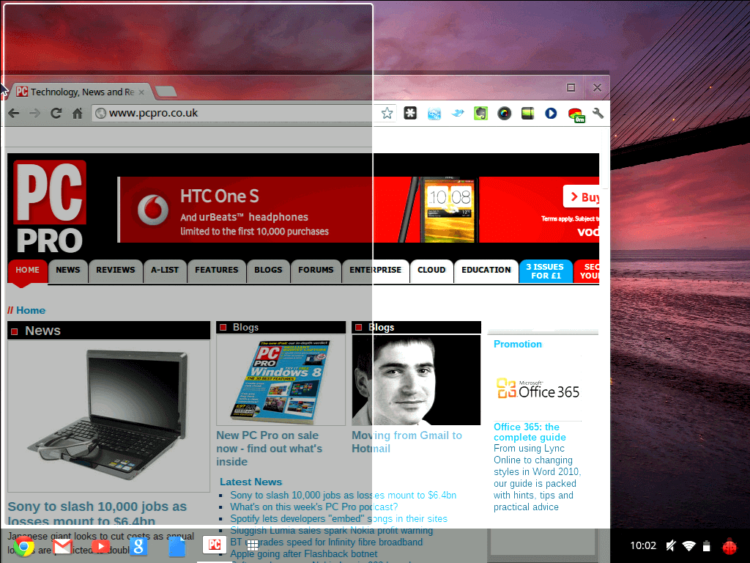Screen dimensions: 750x563
Task: Go to BLOGS navigation tab
Action: pyautogui.click(x=268, y=270)
